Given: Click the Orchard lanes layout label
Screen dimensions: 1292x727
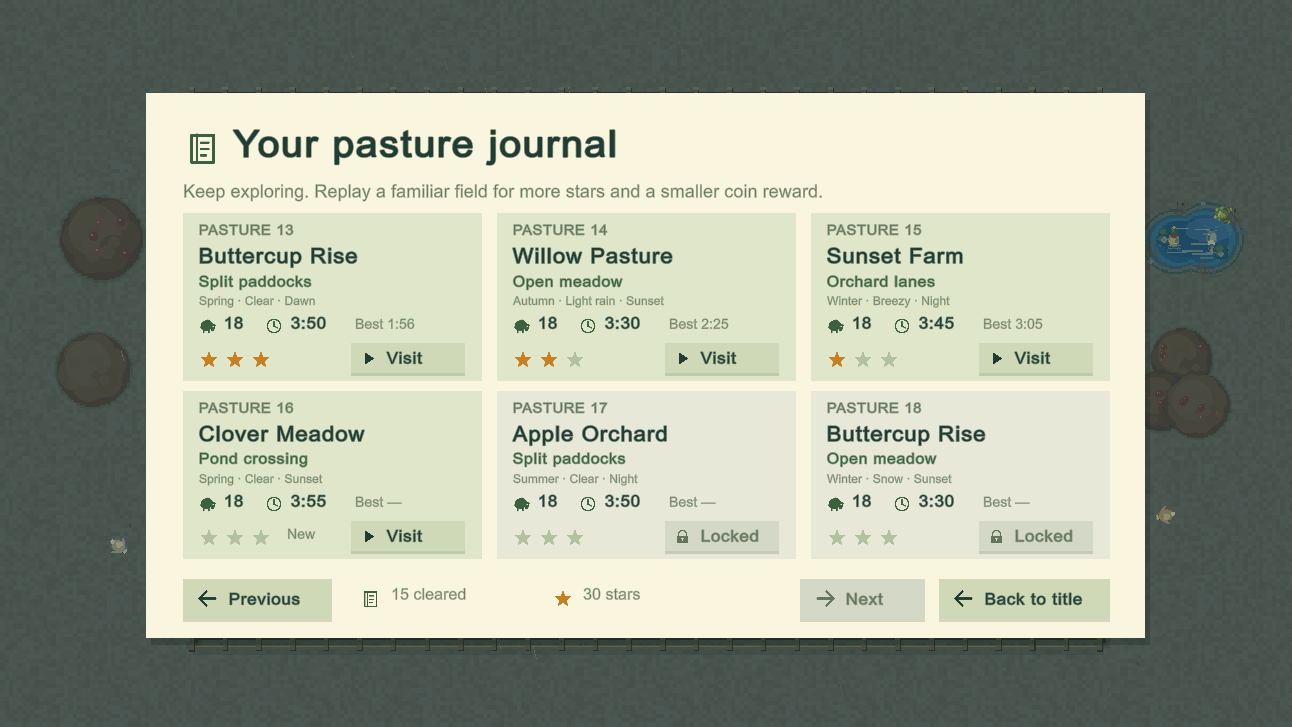Looking at the screenshot, I should 881,282.
